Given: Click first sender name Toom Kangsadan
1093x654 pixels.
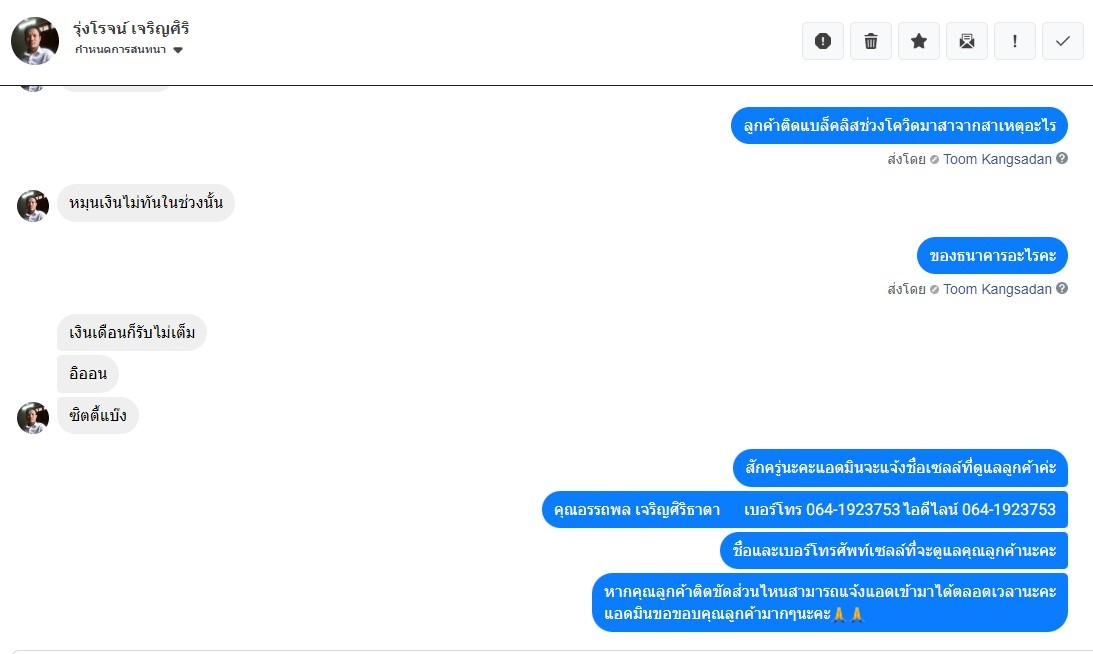Looking at the screenshot, I should pos(997,159).
